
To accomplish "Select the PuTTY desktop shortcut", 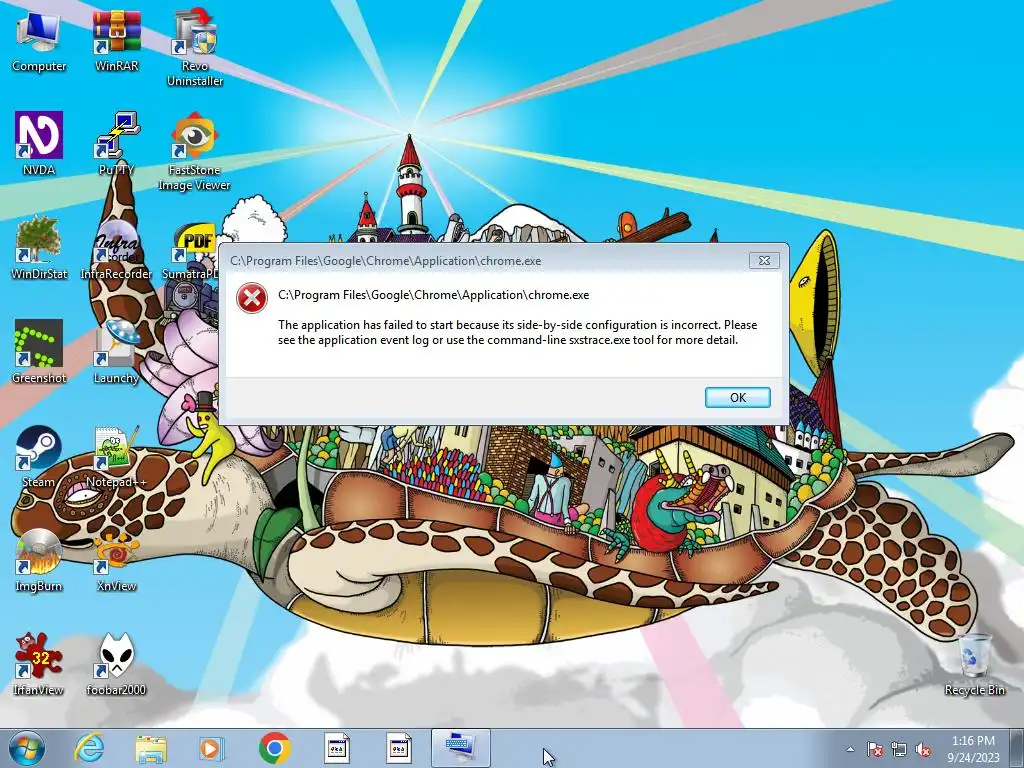I will [x=116, y=144].
